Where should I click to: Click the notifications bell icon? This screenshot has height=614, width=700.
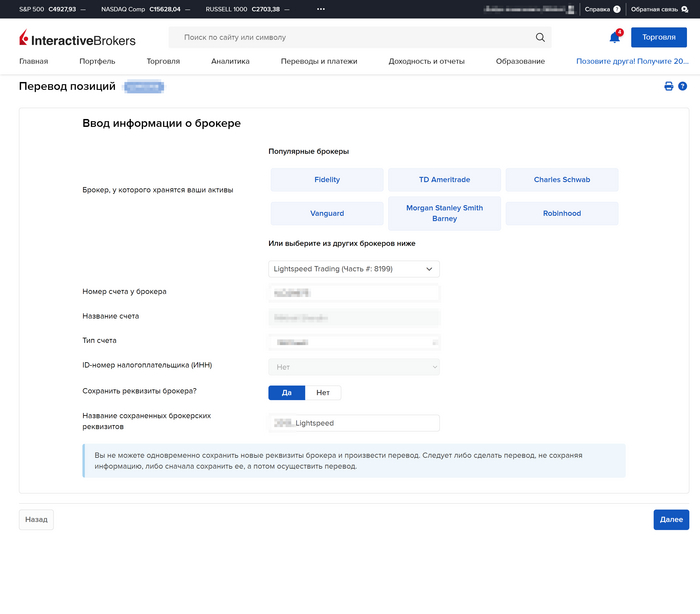coord(614,38)
